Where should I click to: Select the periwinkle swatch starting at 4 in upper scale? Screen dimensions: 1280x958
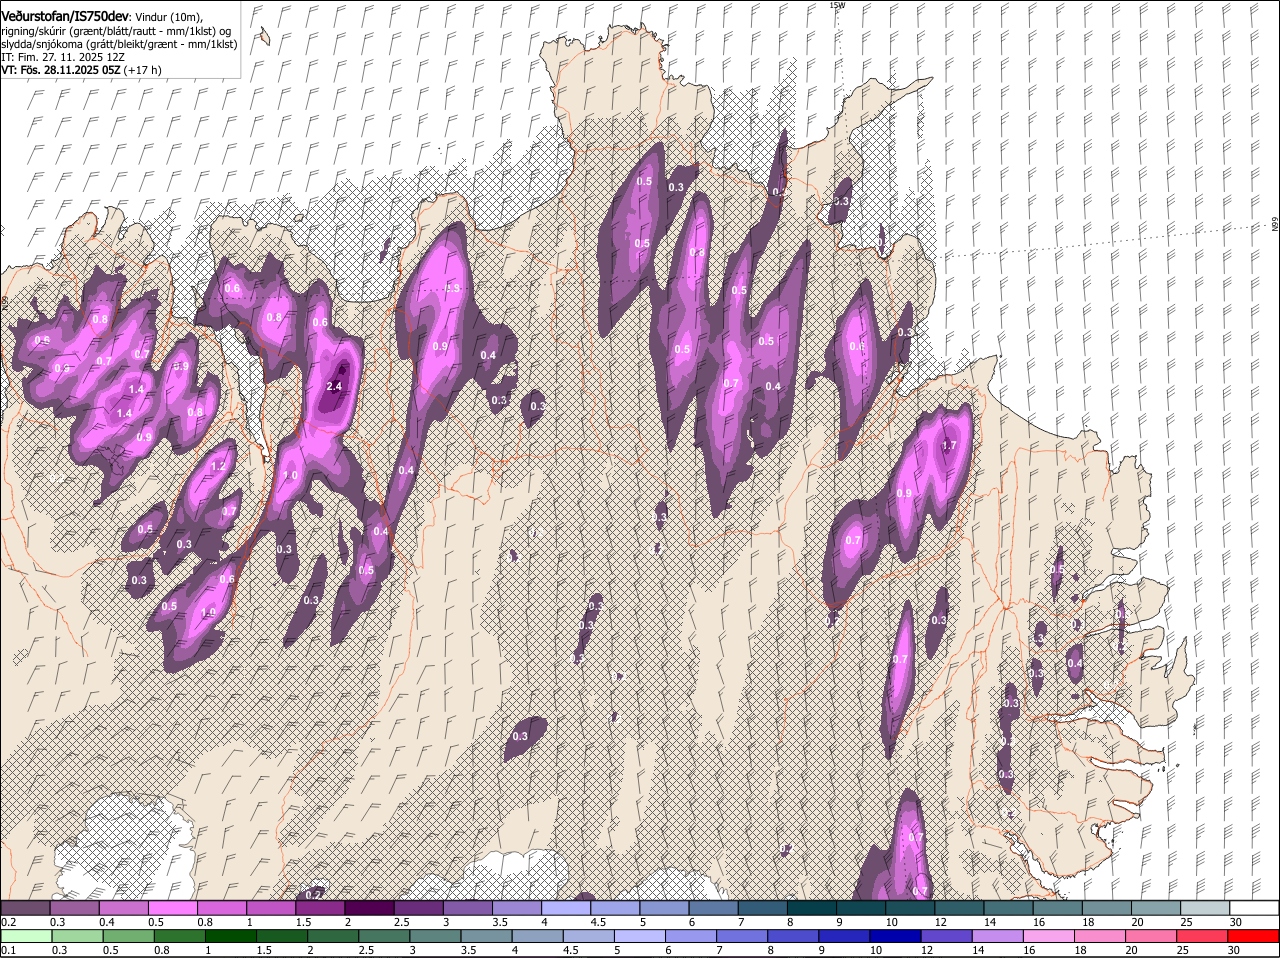[x=566, y=908]
